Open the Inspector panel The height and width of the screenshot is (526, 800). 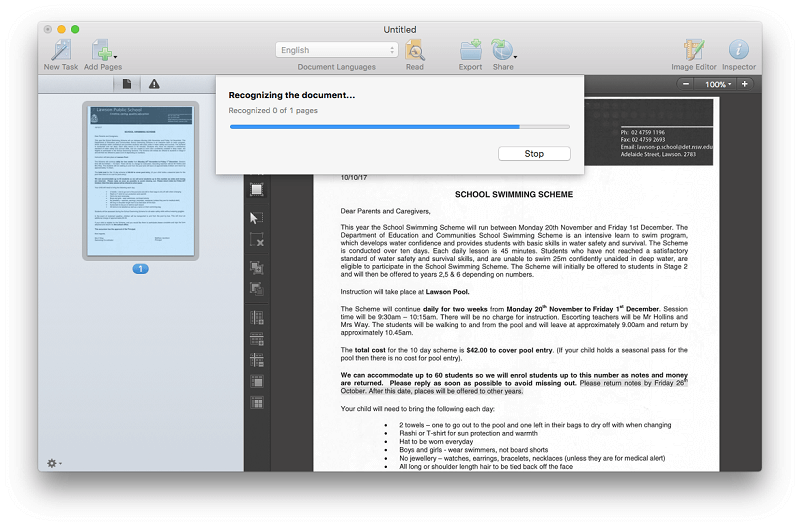coord(738,50)
